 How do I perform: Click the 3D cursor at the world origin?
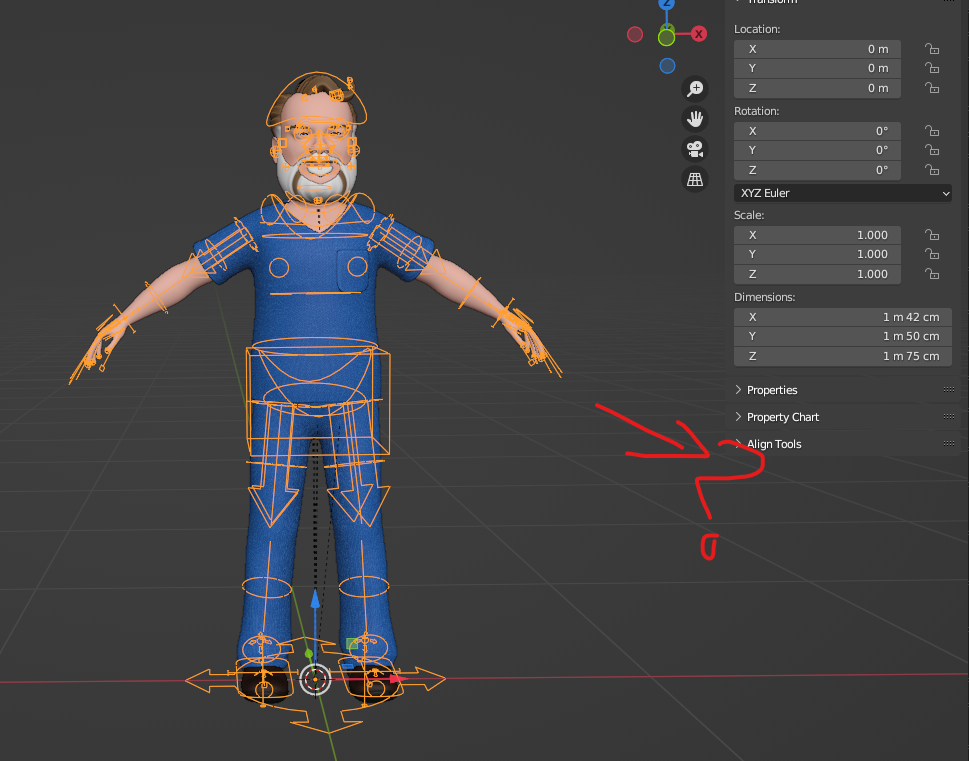[x=315, y=679]
